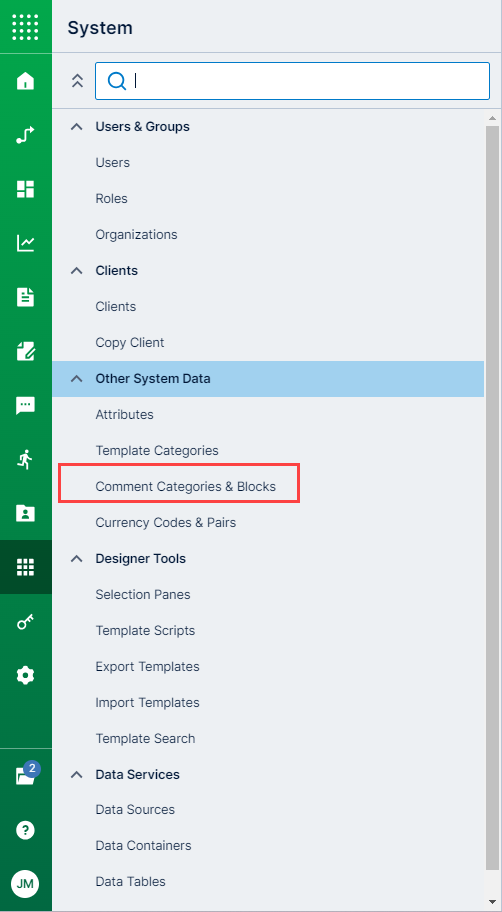The height and width of the screenshot is (912, 502).
Task: Open the folder icon with badge 2
Action: click(26, 775)
